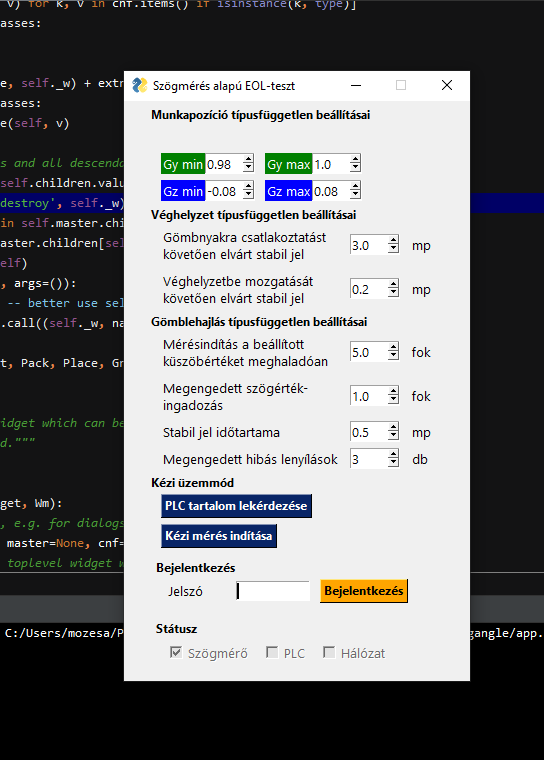
Task: Click the Munkapozíció típusfüggetlen beállításai heading
Action: pyautogui.click(x=261, y=115)
